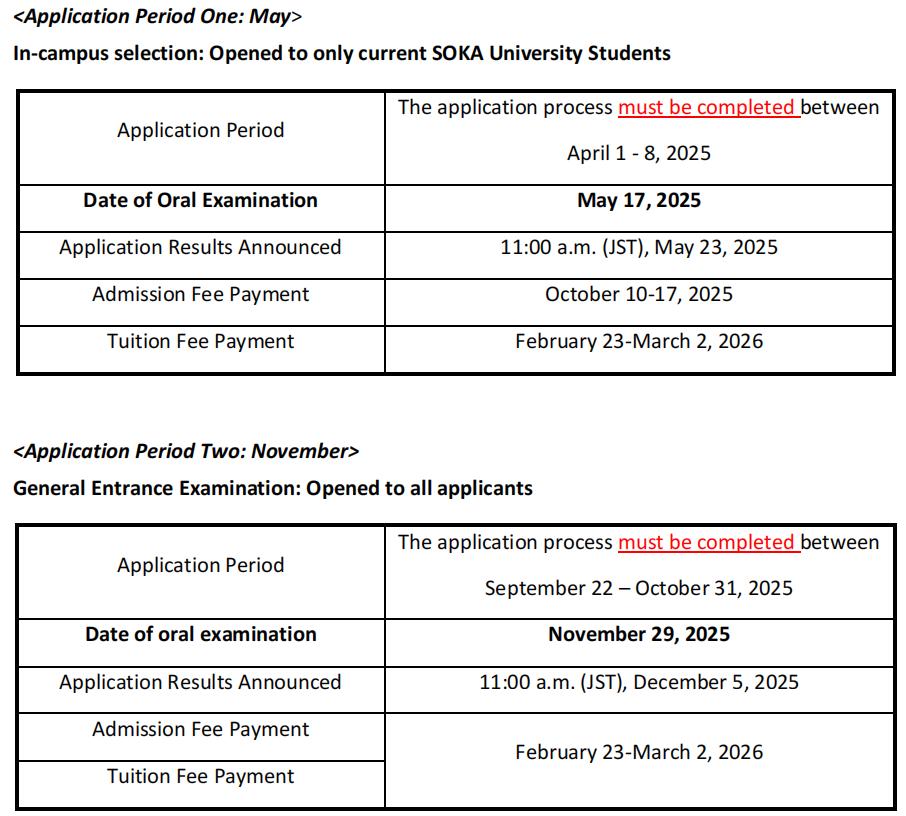Click "Tuition Fee Payment" label in second table
The image size is (906, 816).
(x=200, y=776)
